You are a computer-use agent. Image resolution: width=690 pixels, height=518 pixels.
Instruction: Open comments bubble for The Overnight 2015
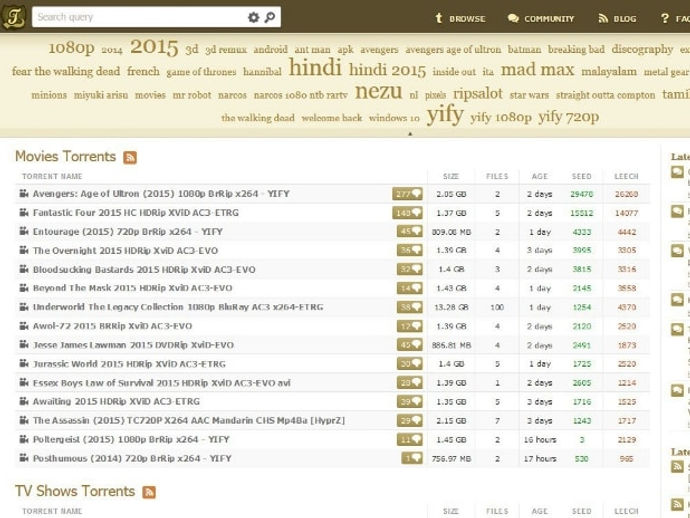(x=409, y=250)
